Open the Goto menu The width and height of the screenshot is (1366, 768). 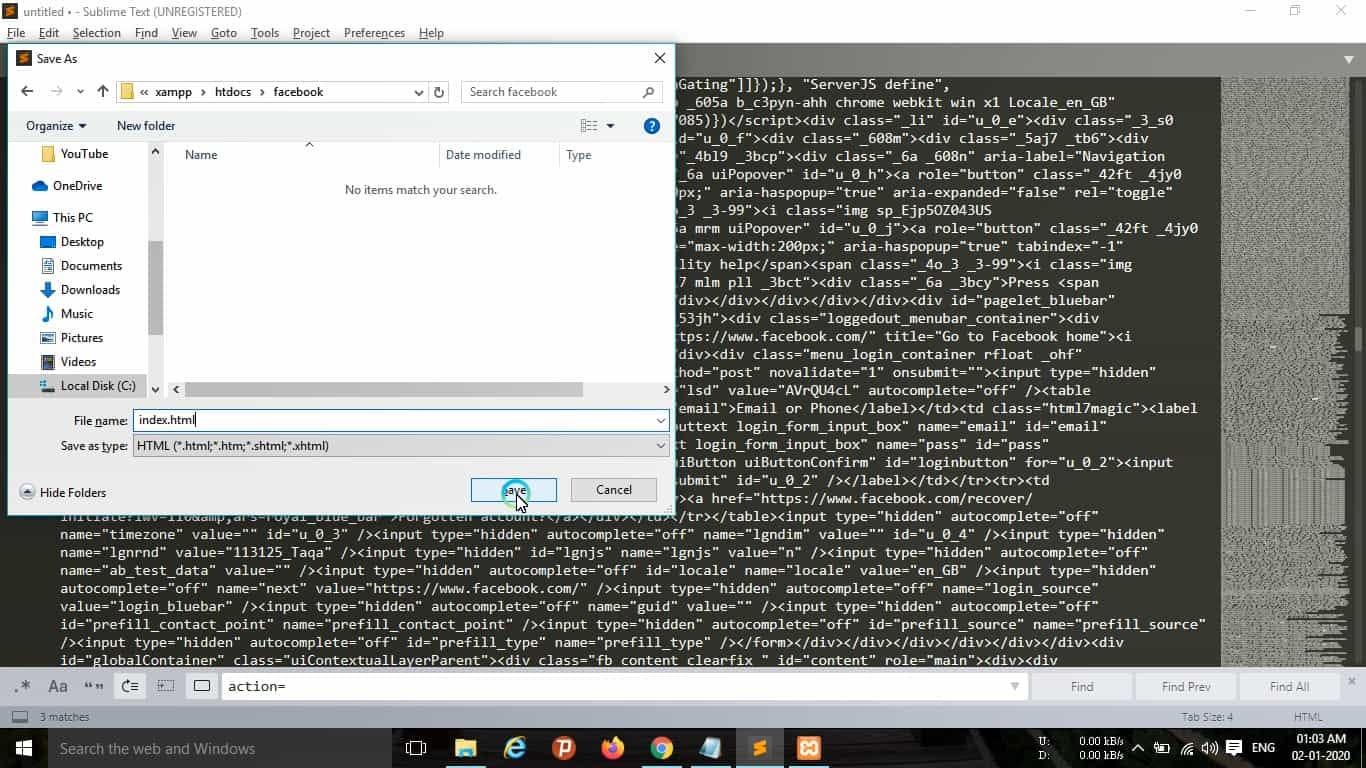coord(224,33)
